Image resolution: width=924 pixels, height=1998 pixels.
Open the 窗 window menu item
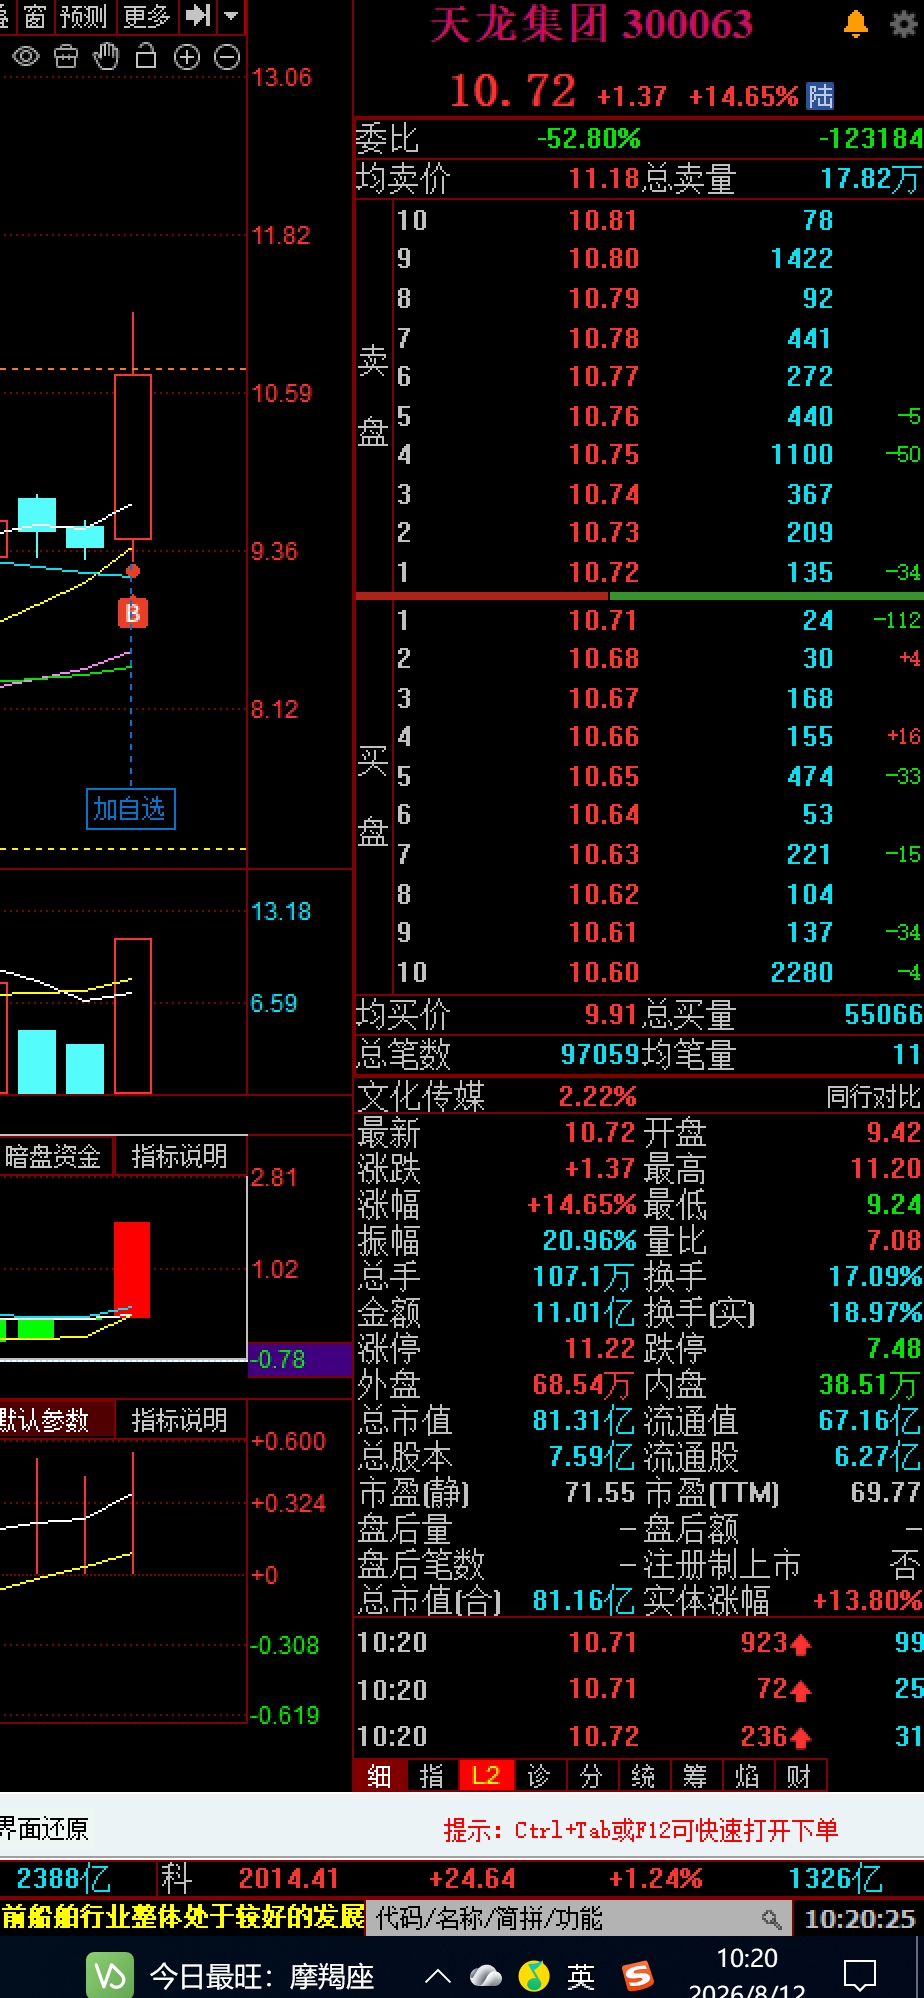point(35,16)
